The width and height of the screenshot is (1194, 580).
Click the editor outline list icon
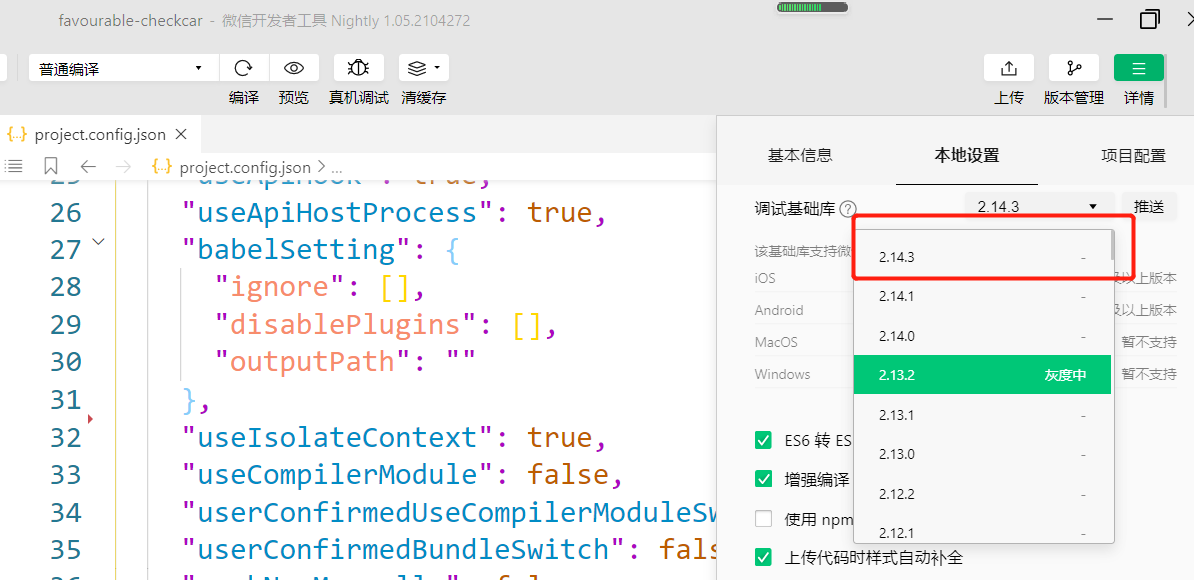[14, 166]
